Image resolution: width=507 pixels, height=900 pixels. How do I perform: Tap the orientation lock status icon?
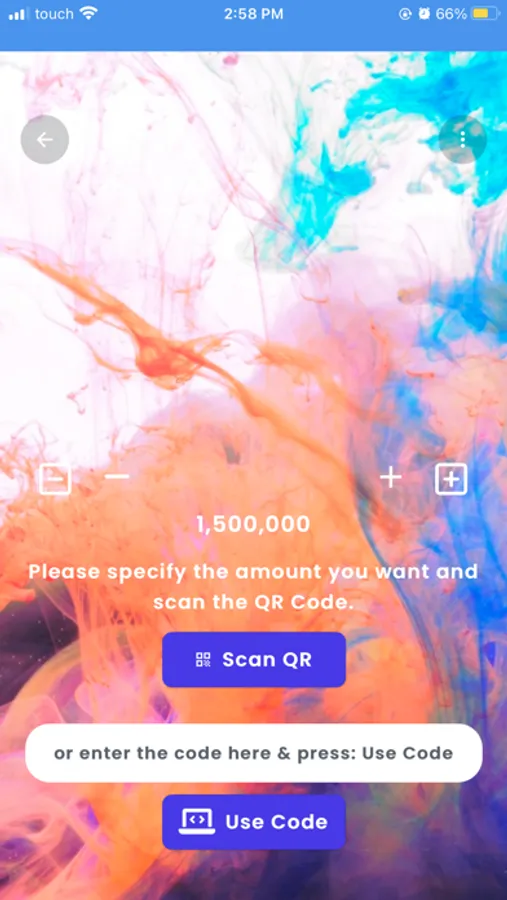pyautogui.click(x=405, y=14)
